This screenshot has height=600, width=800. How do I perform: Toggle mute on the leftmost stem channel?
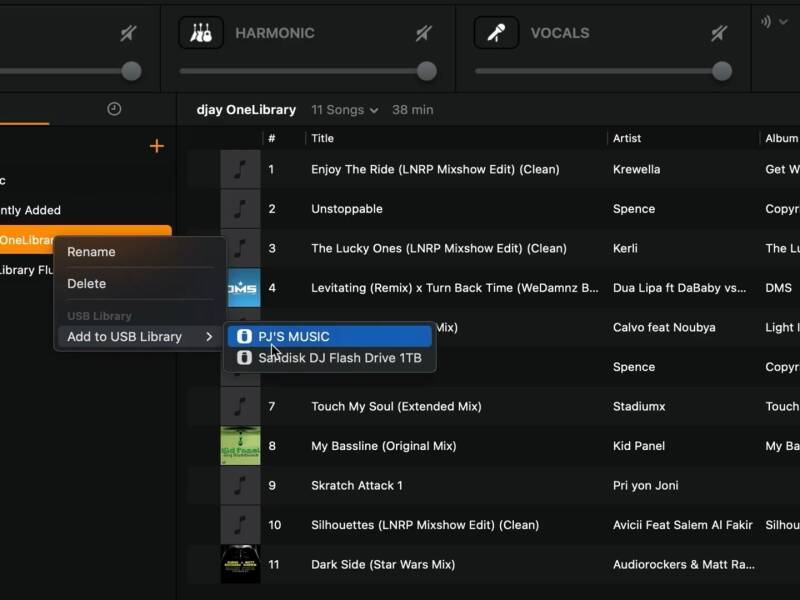pos(128,33)
